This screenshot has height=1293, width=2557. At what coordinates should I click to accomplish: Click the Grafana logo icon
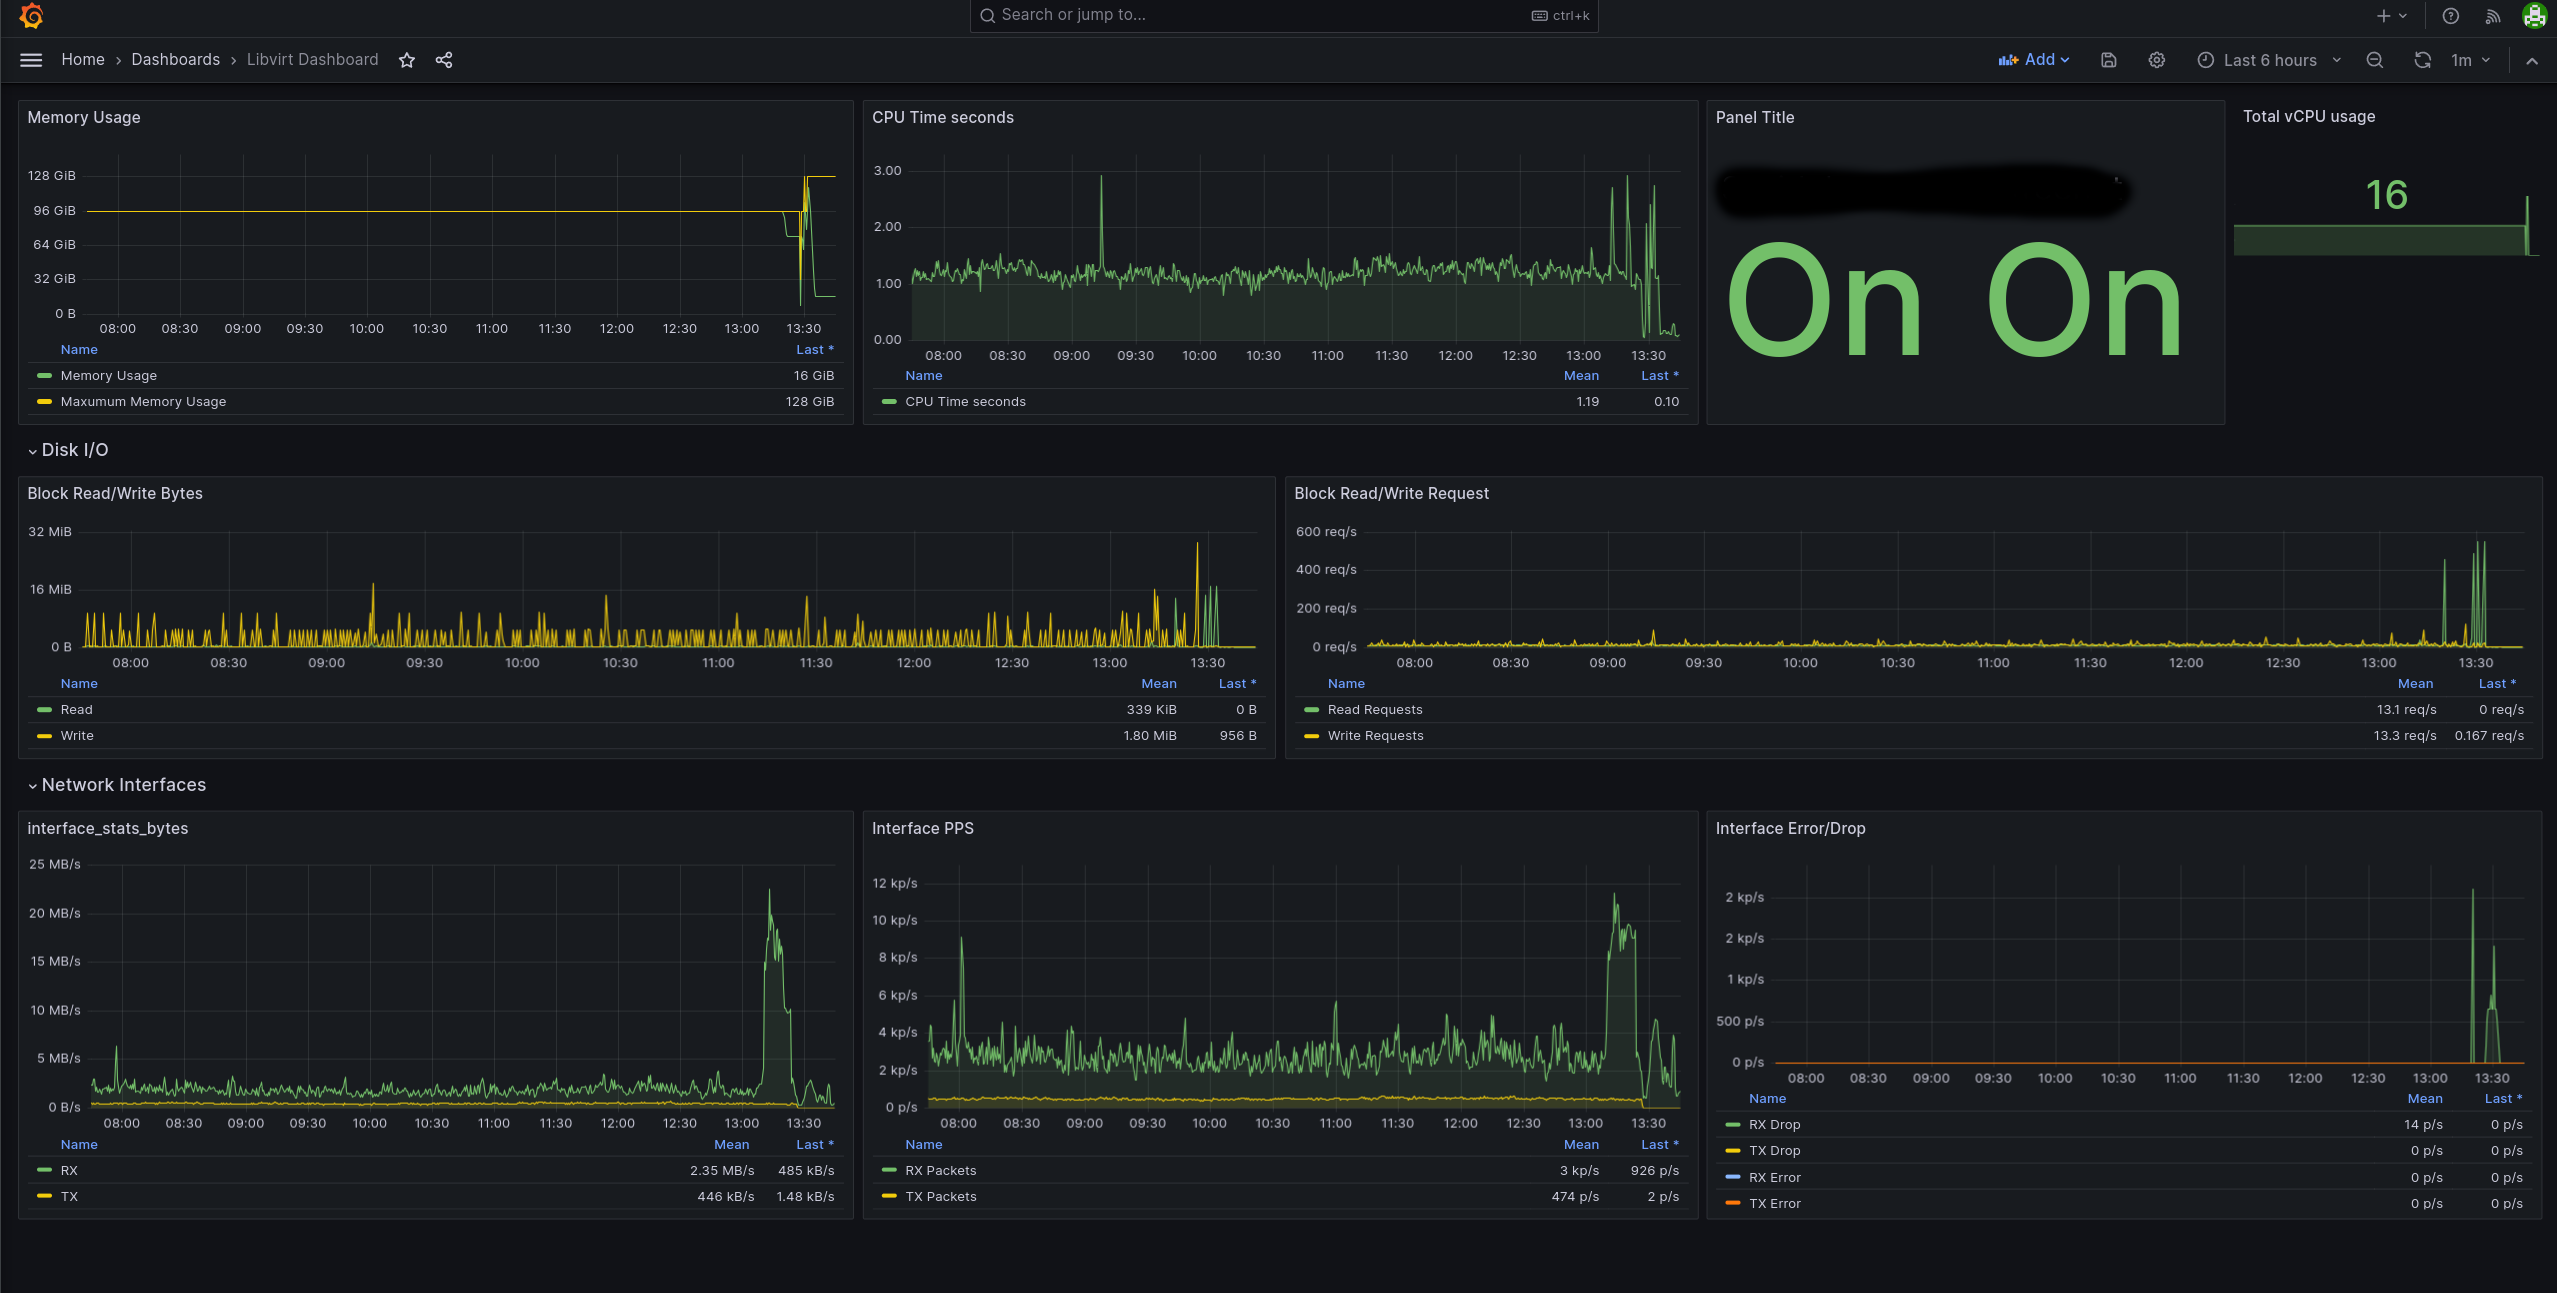(x=31, y=16)
